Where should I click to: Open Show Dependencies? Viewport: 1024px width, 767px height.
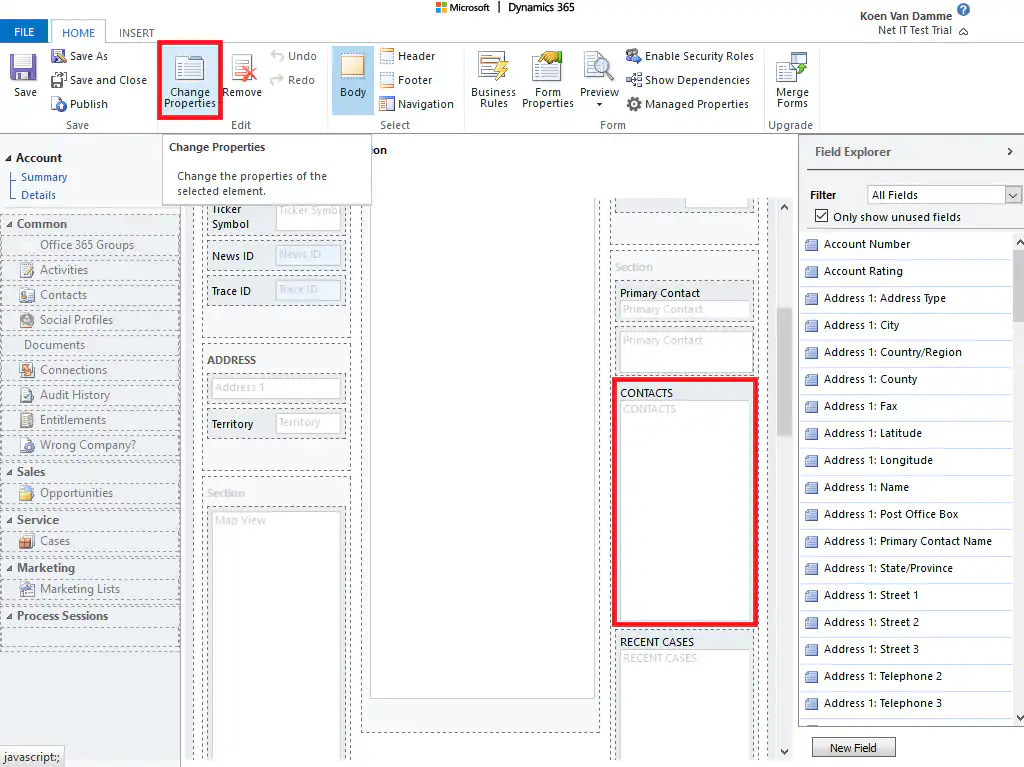[x=689, y=80]
